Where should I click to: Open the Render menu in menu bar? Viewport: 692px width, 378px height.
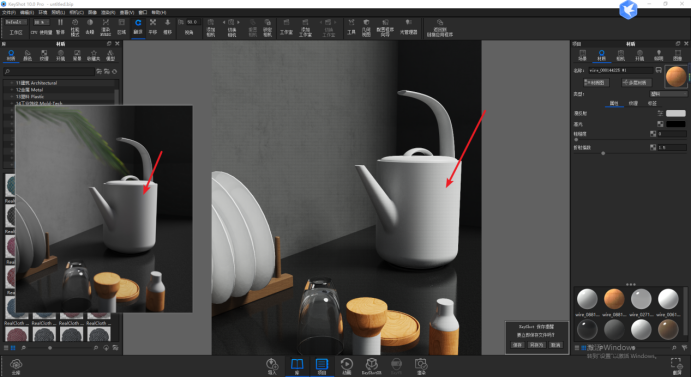[x=109, y=12]
